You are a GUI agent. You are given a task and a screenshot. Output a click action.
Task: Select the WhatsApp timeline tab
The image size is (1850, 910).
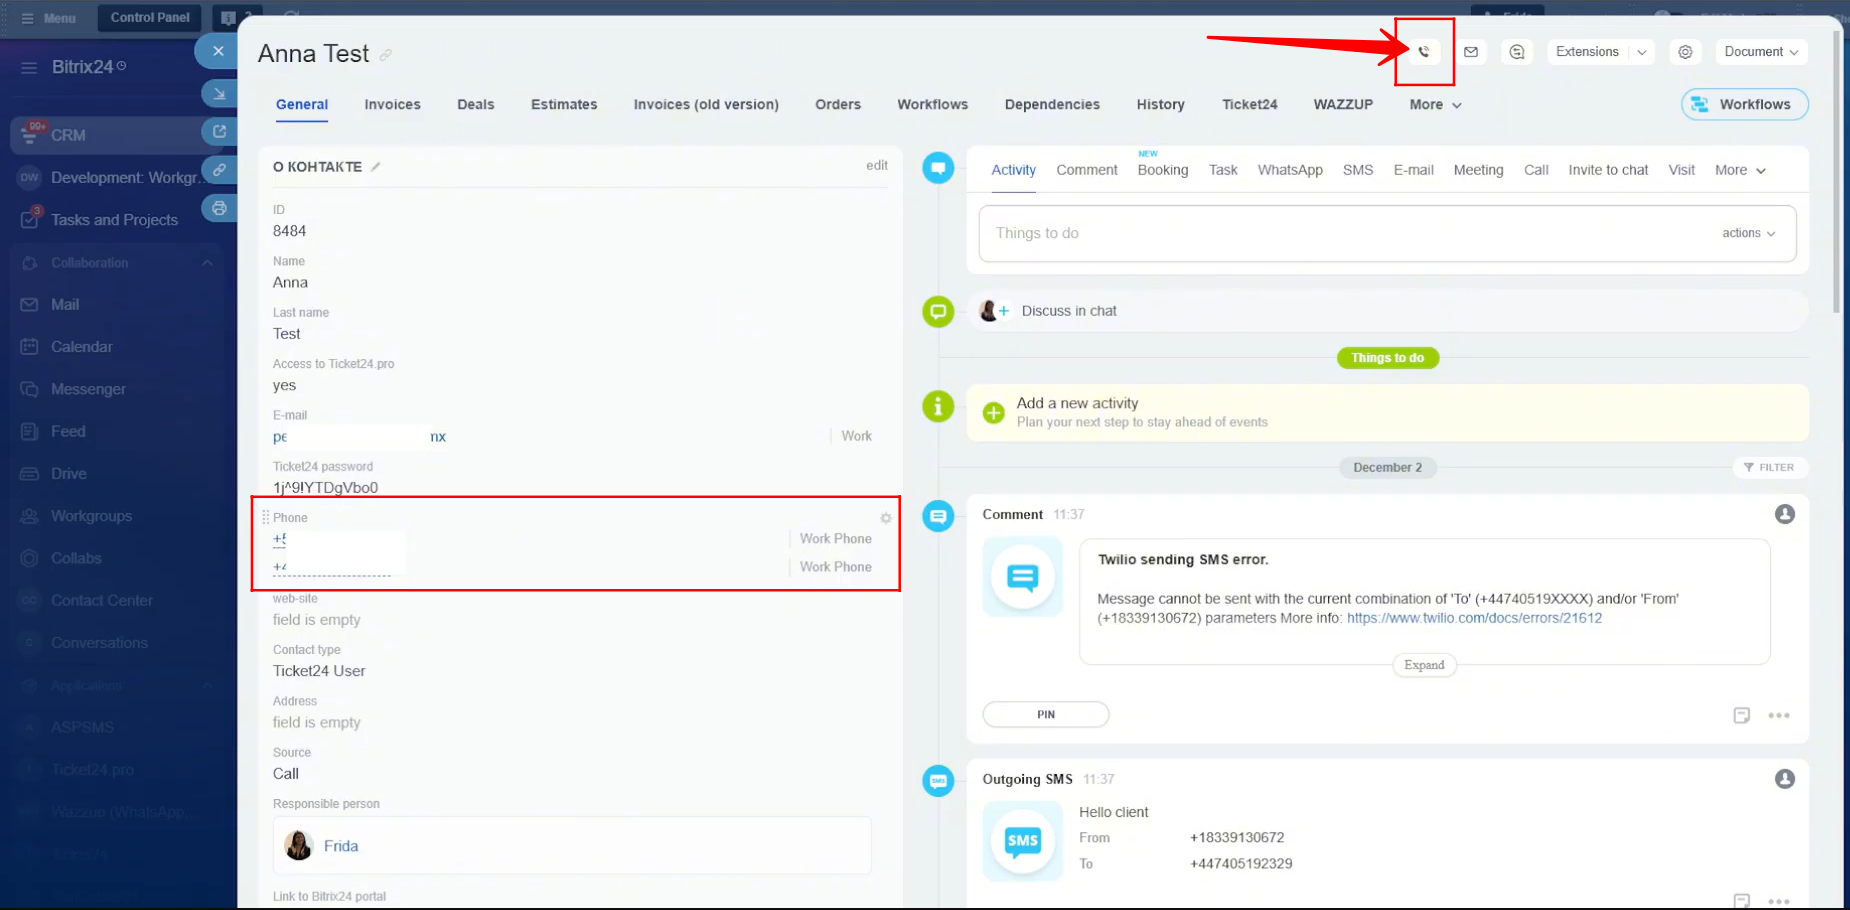(1289, 170)
